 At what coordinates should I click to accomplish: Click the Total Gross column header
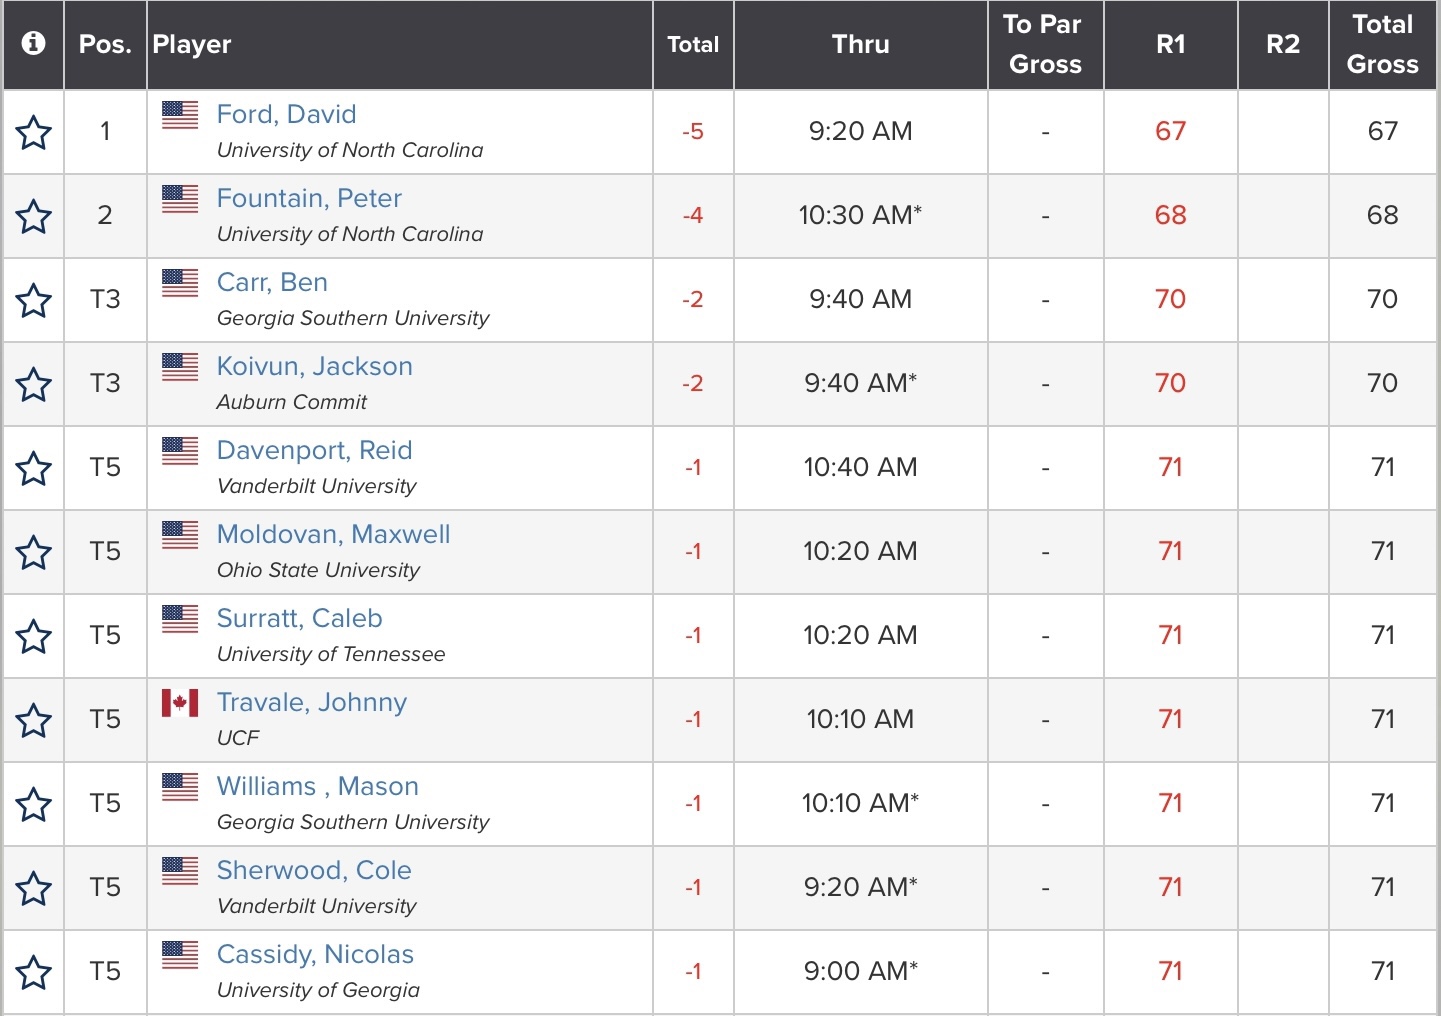click(1382, 44)
